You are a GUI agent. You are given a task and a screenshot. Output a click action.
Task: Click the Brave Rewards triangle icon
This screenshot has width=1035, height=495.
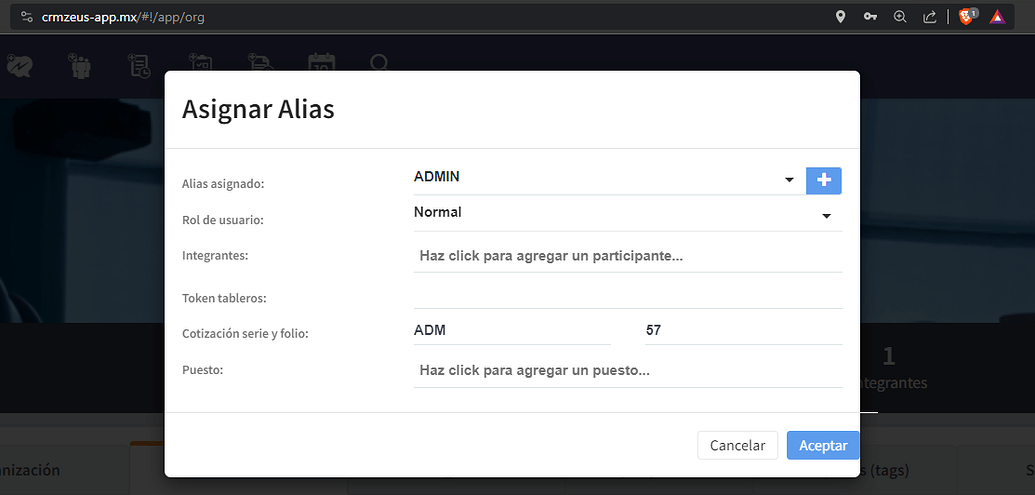click(998, 17)
